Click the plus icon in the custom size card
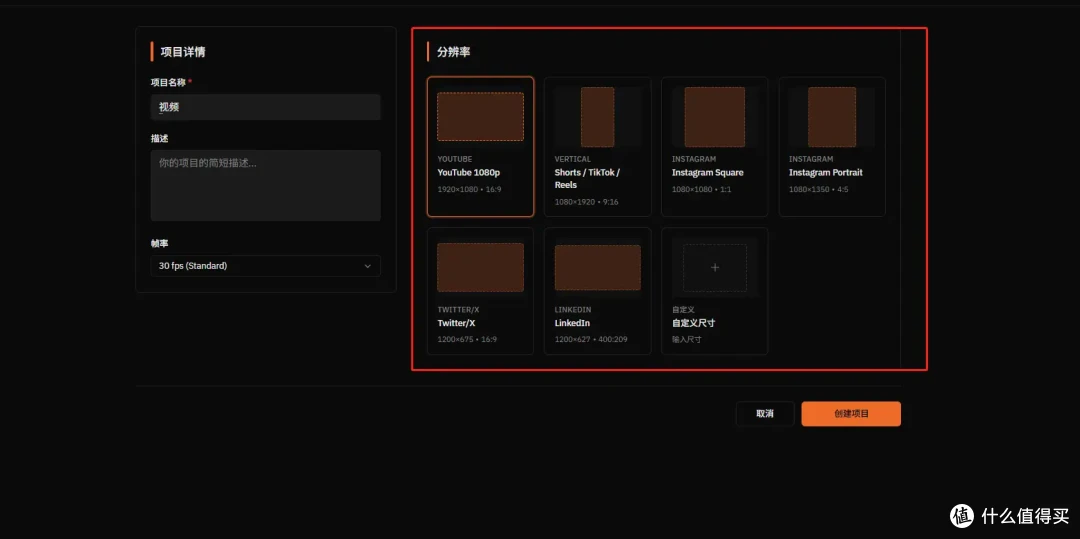Screen dimensions: 1080x539 click(x=715, y=267)
